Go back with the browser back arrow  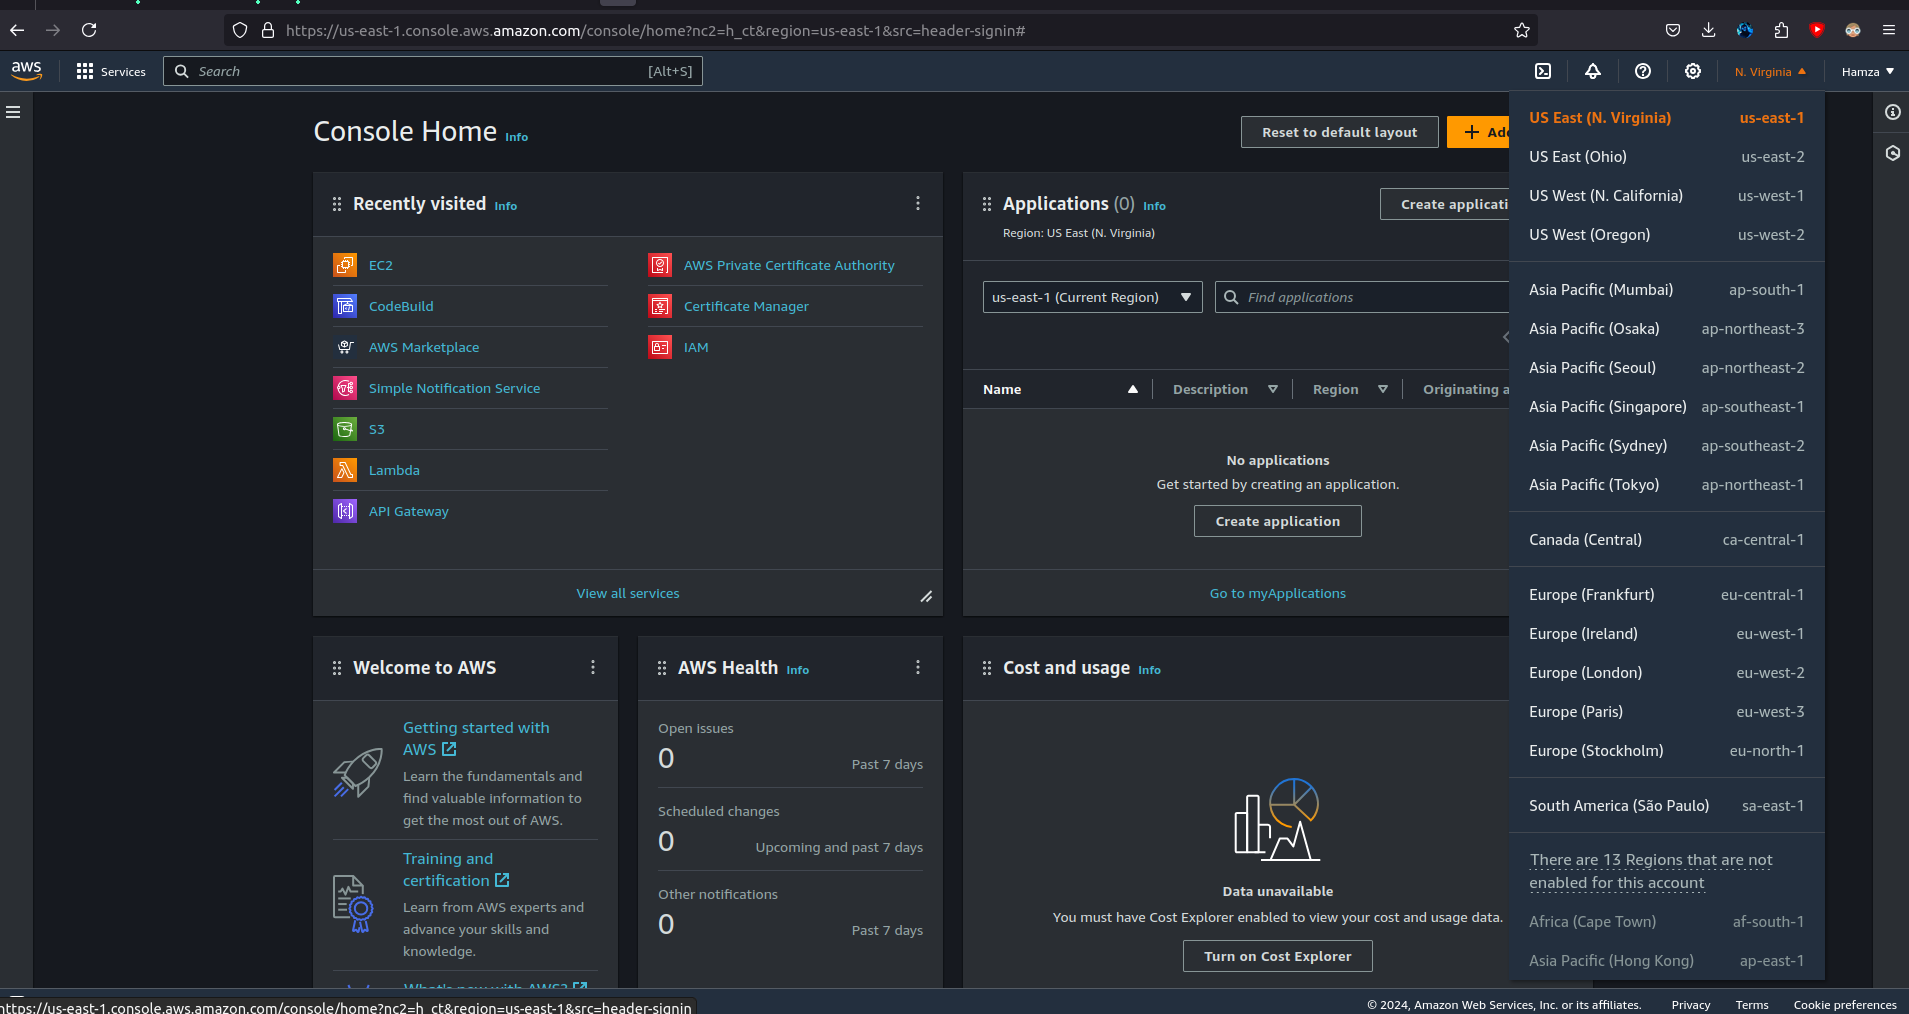point(17,30)
